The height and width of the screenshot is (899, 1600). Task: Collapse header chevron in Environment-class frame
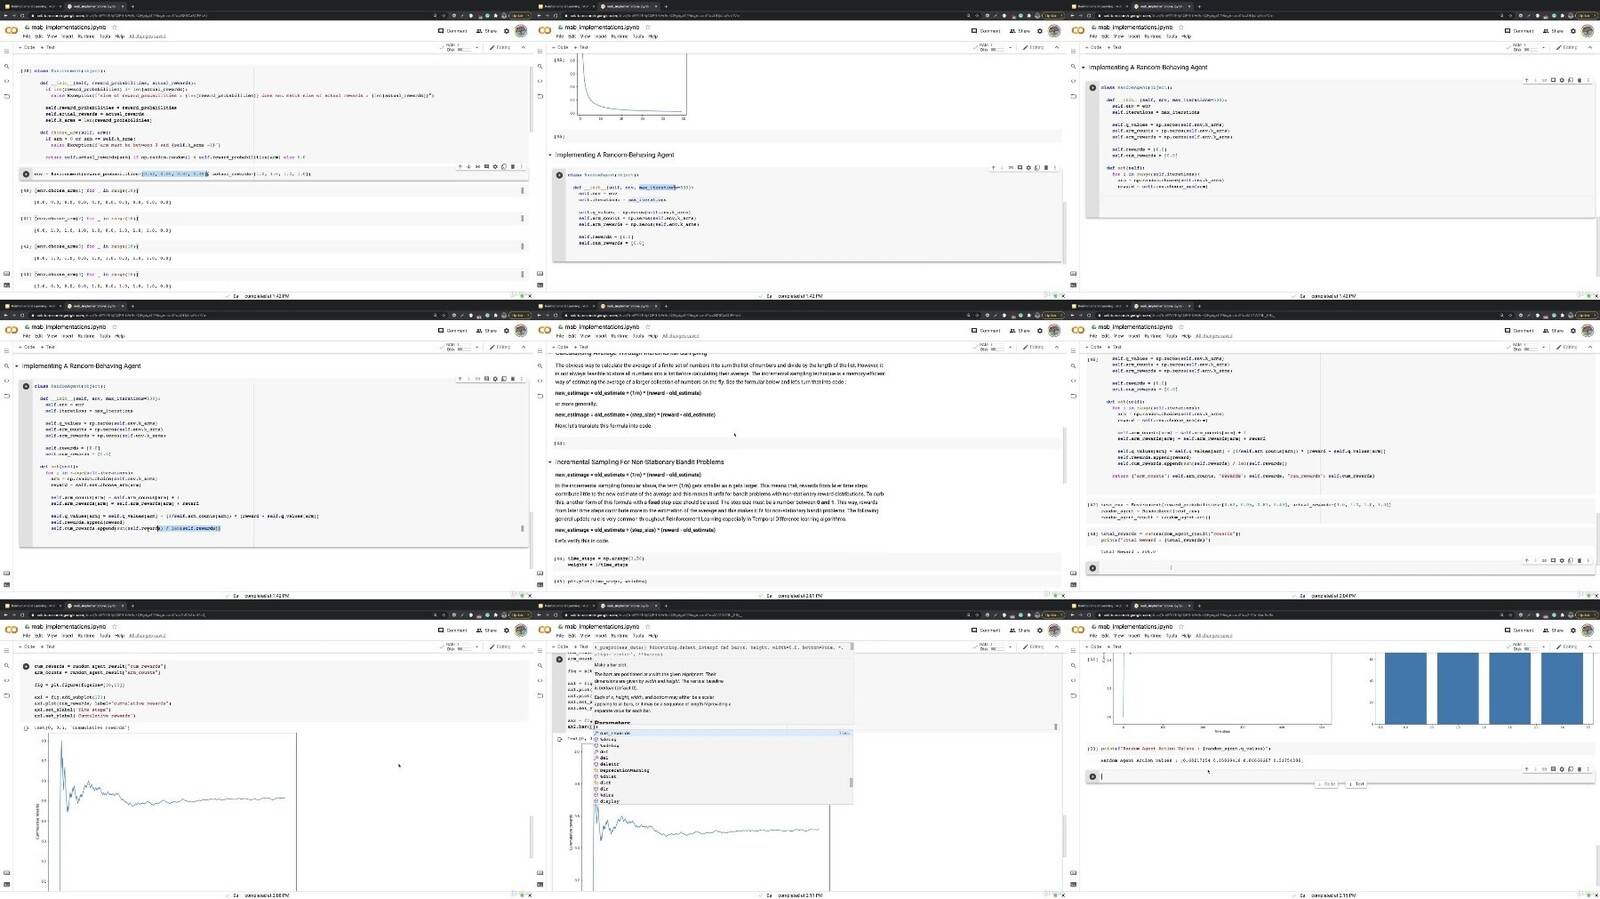(x=523, y=47)
